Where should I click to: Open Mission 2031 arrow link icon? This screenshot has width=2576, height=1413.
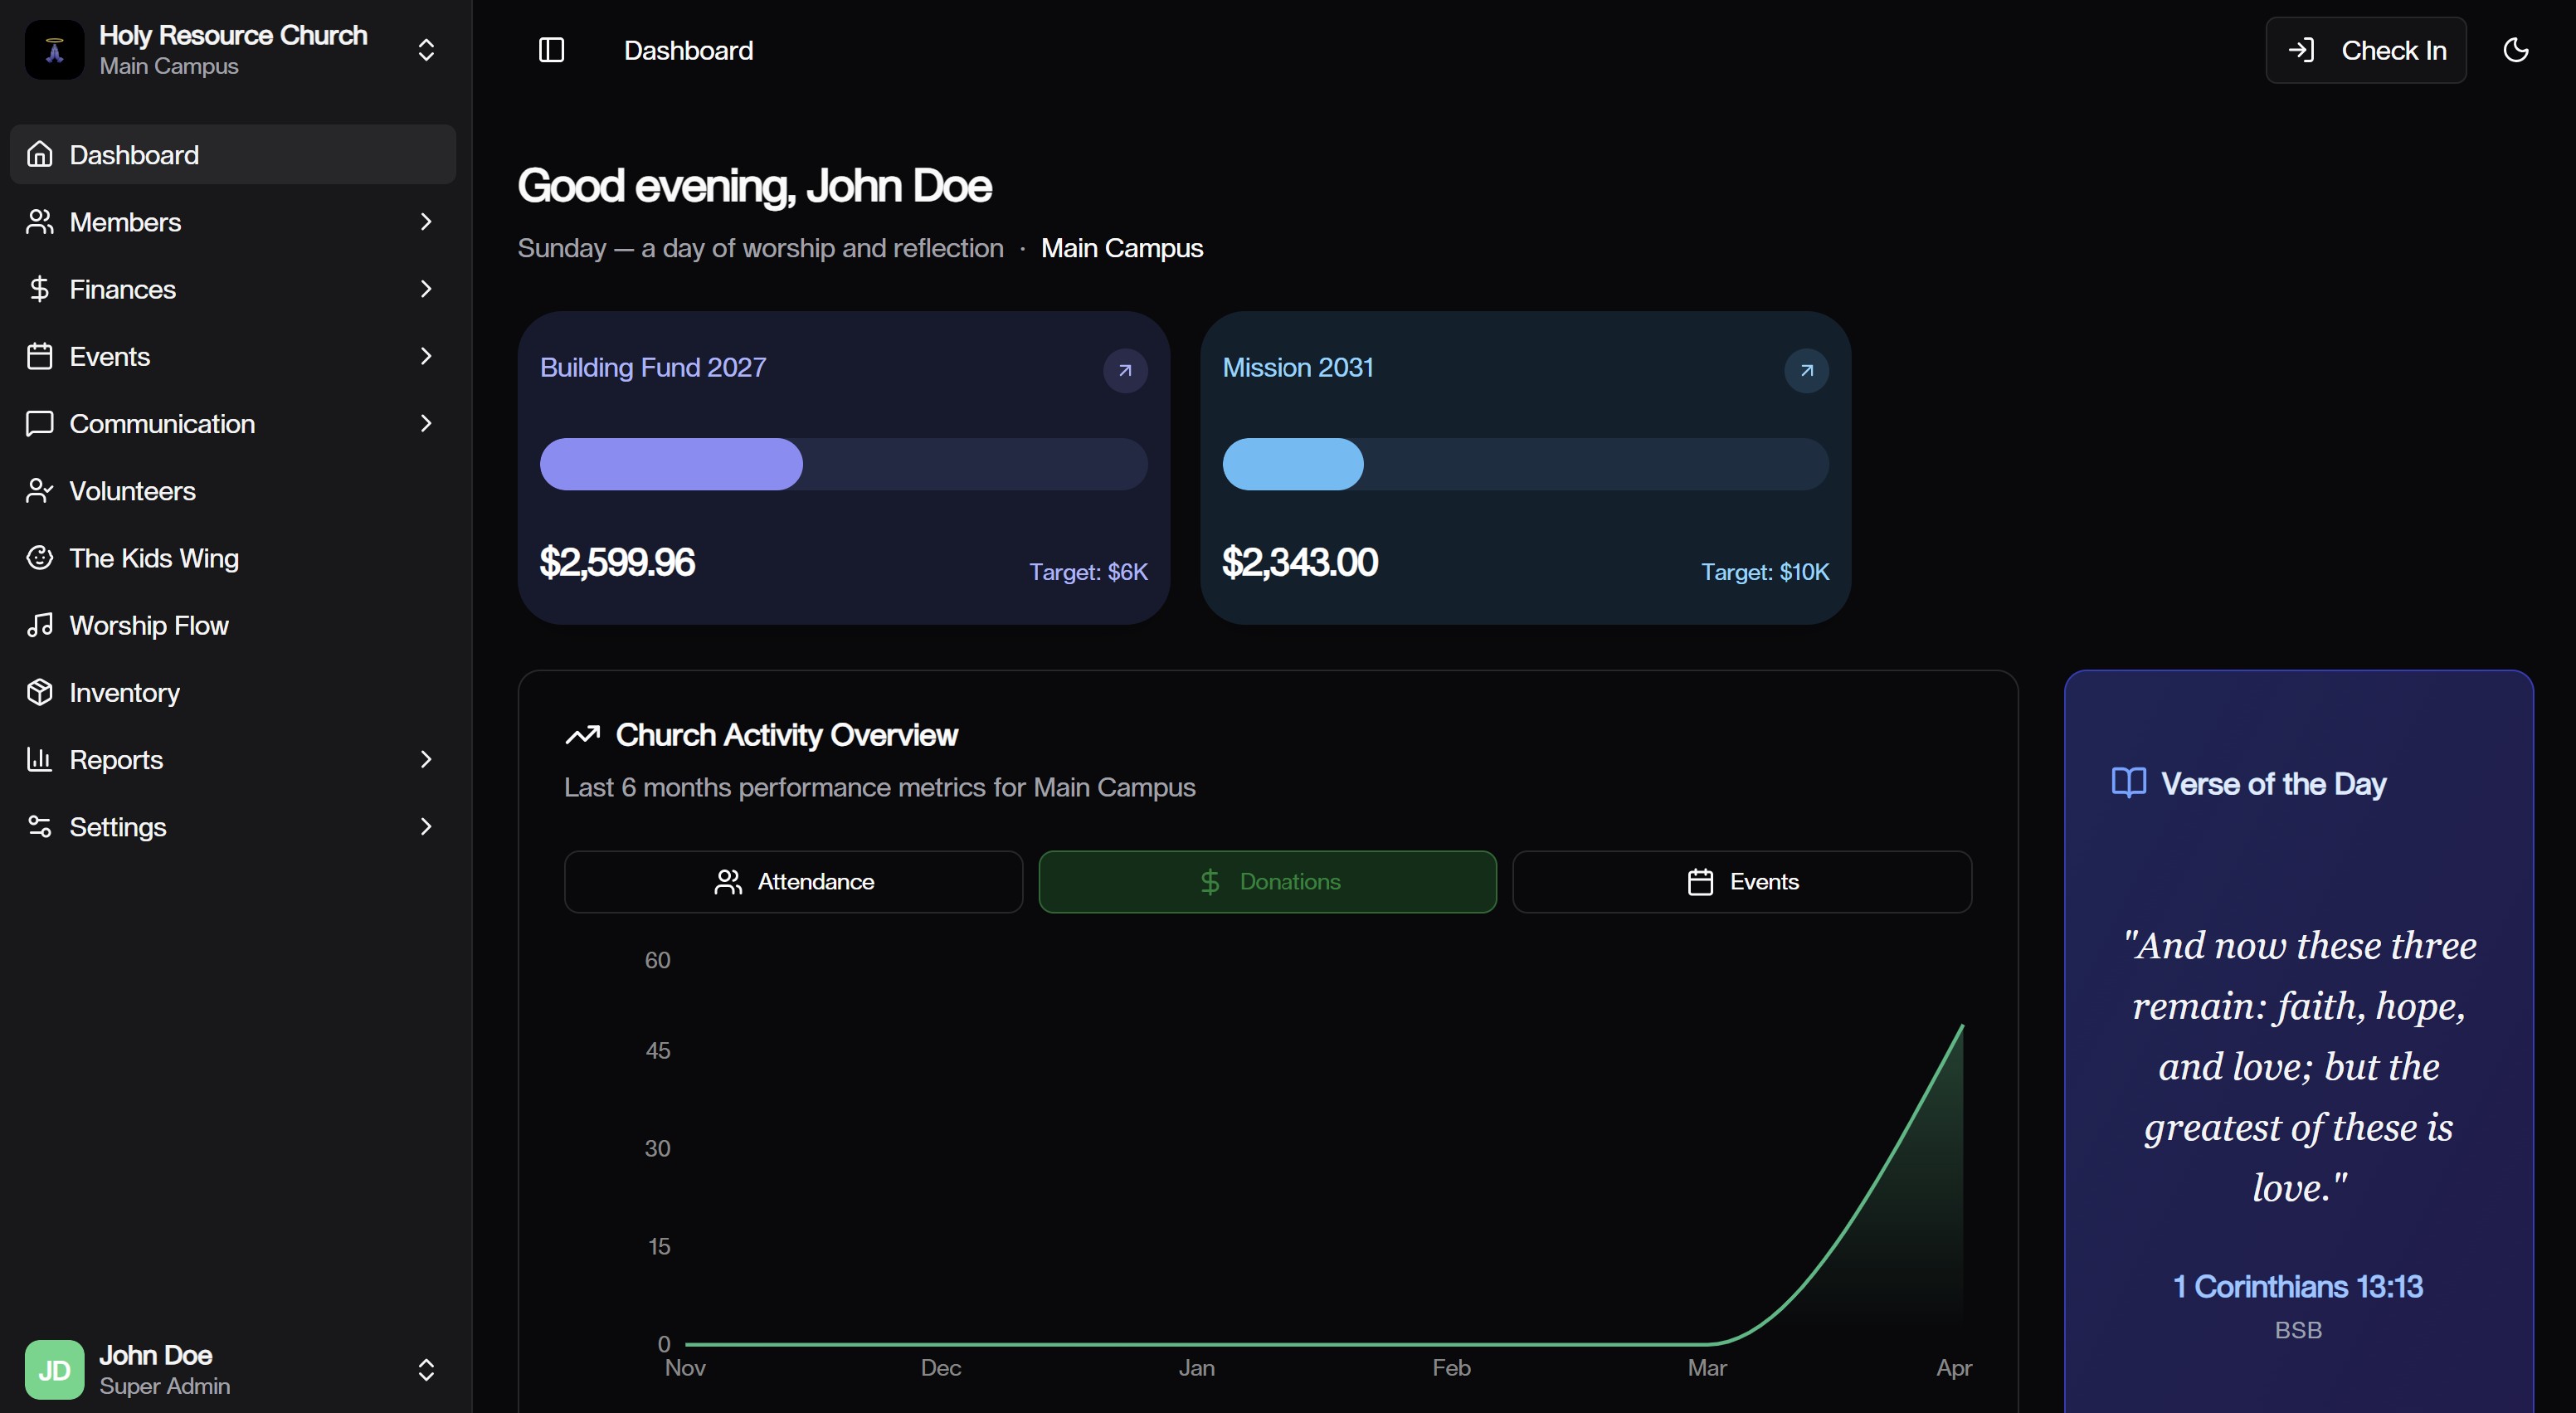1806,370
